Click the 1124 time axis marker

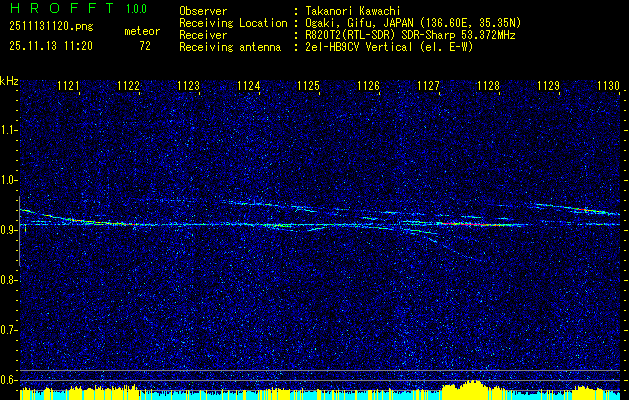pyautogui.click(x=249, y=85)
